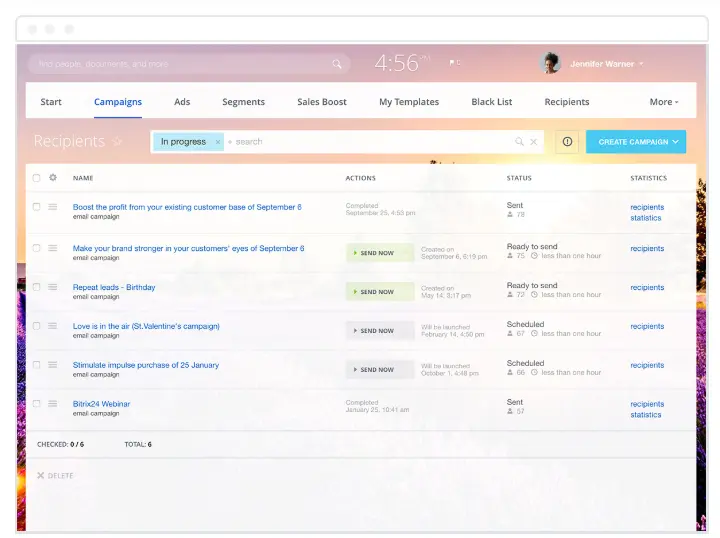Click the Status column header
The height and width of the screenshot is (538, 720).
pos(519,178)
